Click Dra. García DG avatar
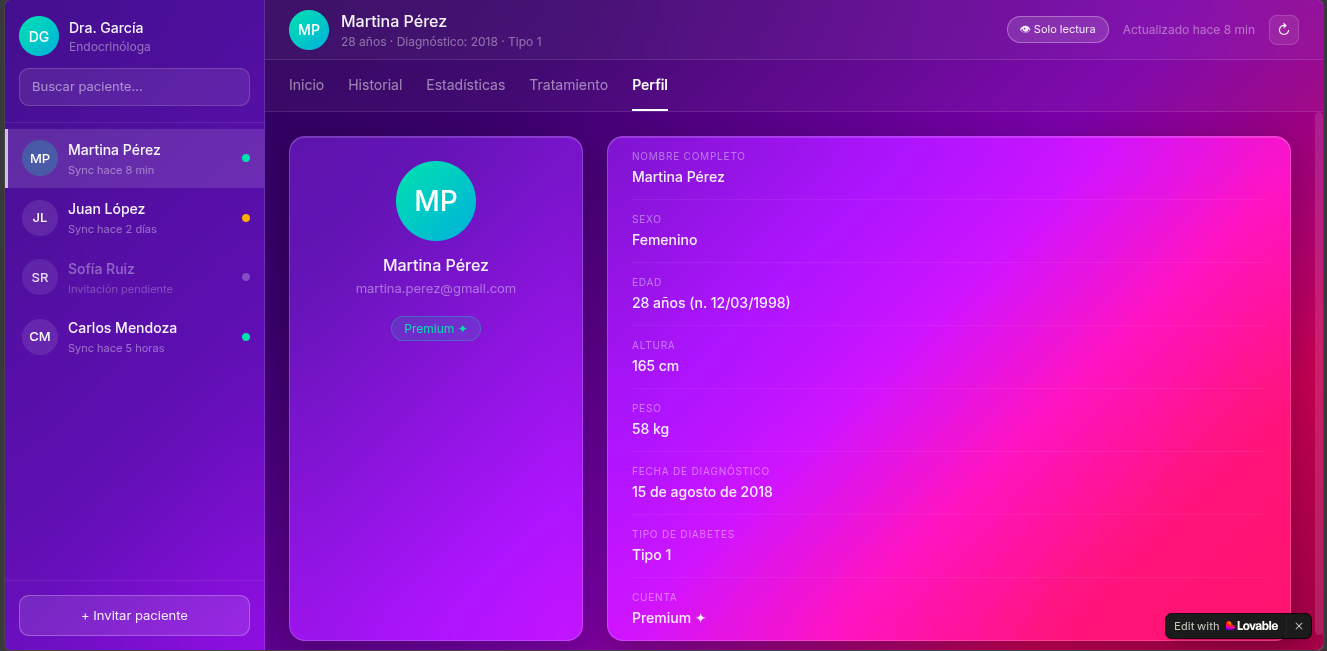Image resolution: width=1327 pixels, height=651 pixels. point(39,37)
